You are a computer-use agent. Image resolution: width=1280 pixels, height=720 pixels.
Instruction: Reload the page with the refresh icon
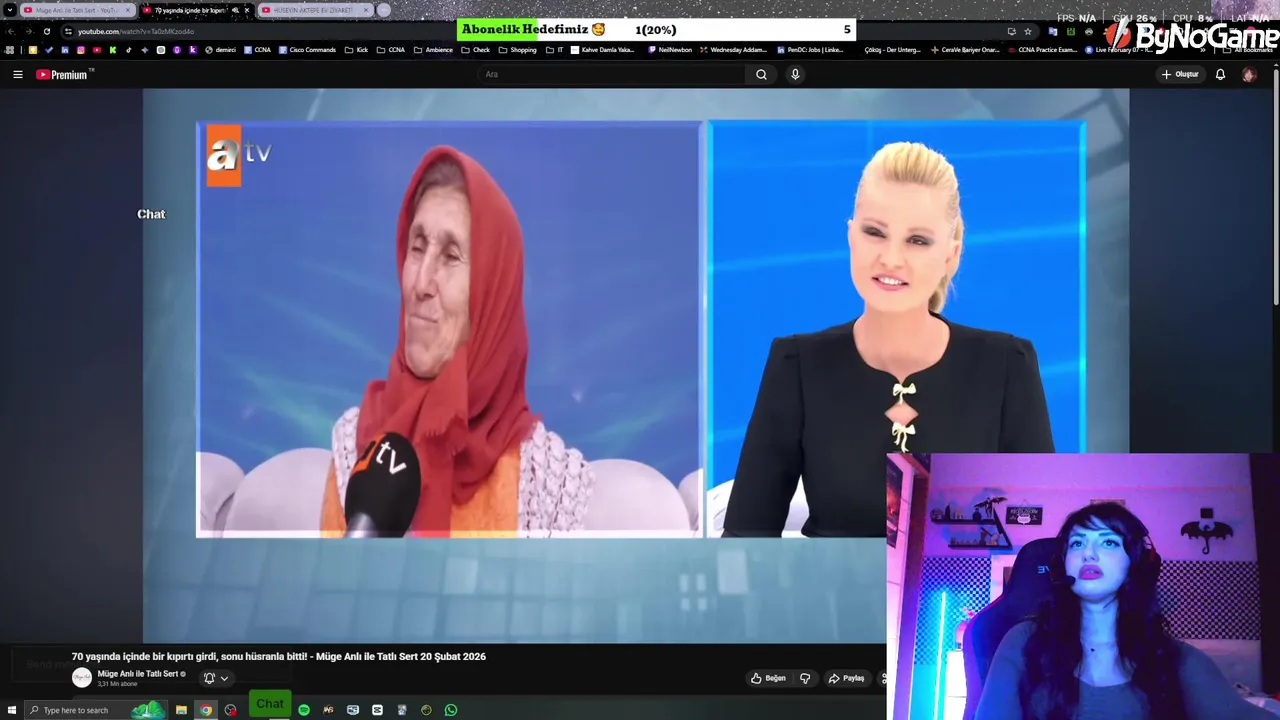click(46, 31)
